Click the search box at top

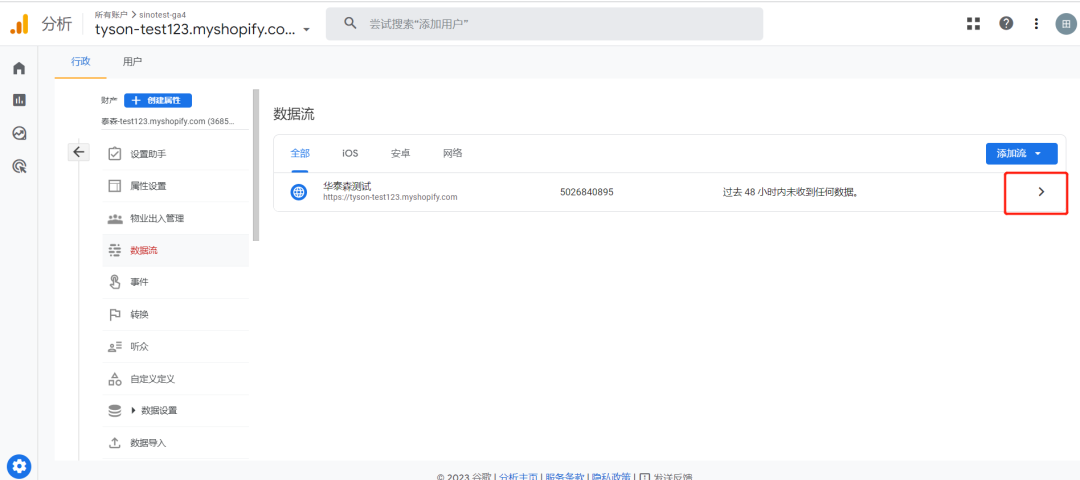click(546, 24)
